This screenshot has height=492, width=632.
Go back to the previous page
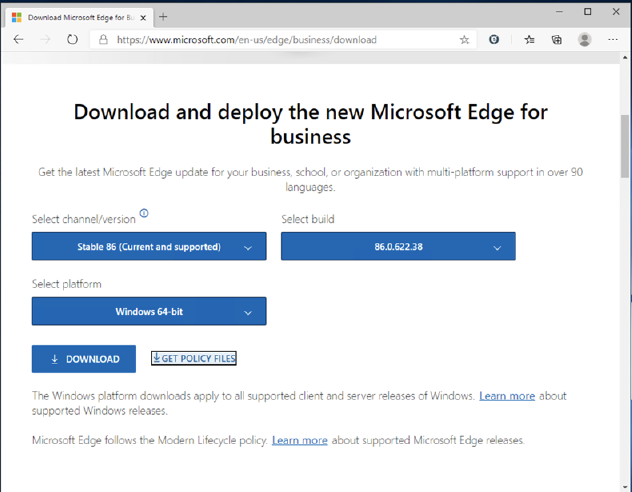19,39
